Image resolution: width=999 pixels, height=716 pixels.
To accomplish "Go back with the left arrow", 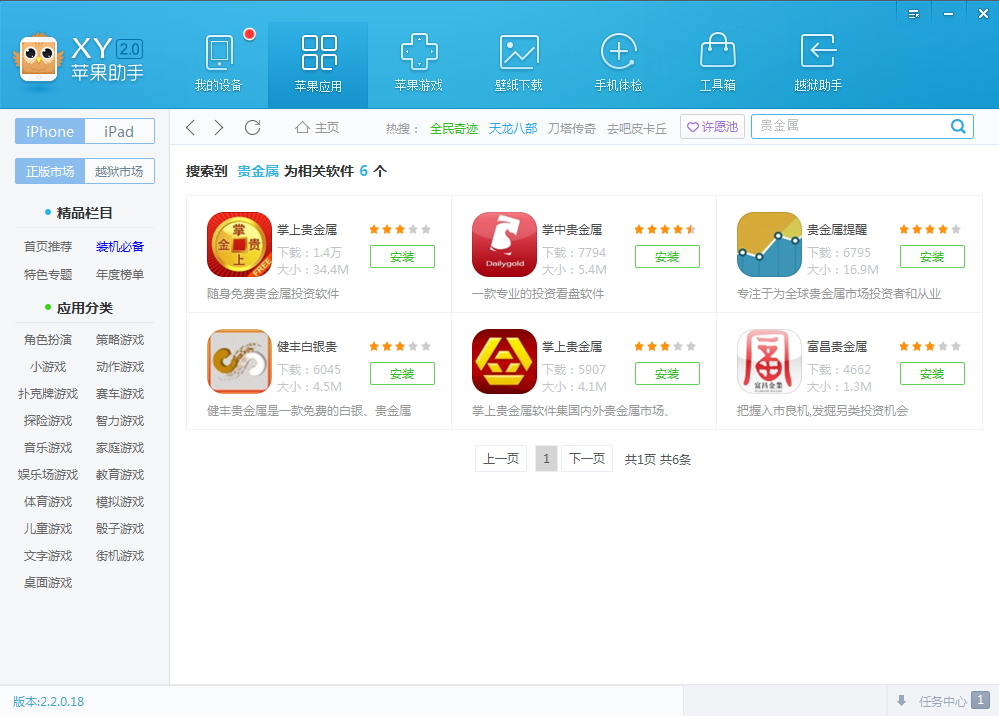I will click(x=190, y=127).
